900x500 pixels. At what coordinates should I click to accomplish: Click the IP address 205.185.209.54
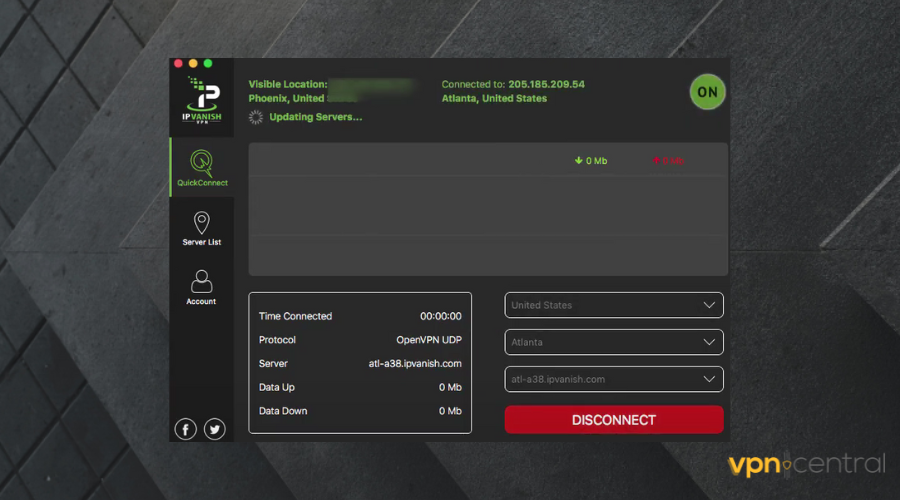point(546,84)
